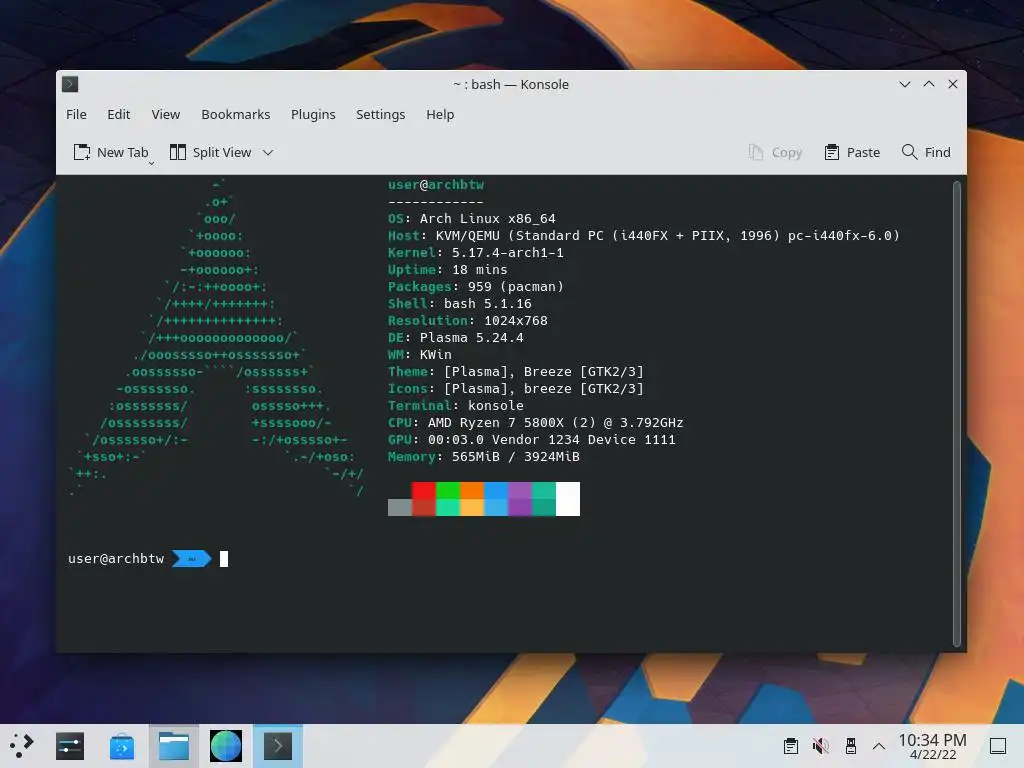This screenshot has height=768, width=1024.
Task: Click the Copy toolbar button
Action: pyautogui.click(x=775, y=152)
